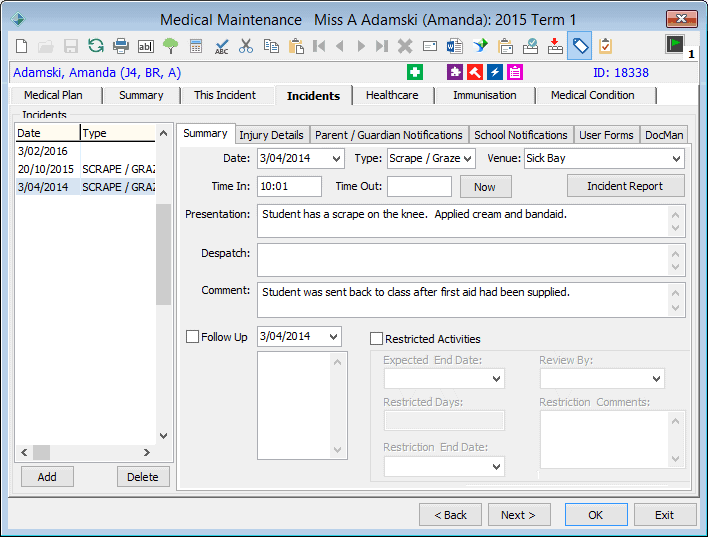708x537 pixels.
Task: Open the Parent / Guardian Notifications tab
Action: 389,135
